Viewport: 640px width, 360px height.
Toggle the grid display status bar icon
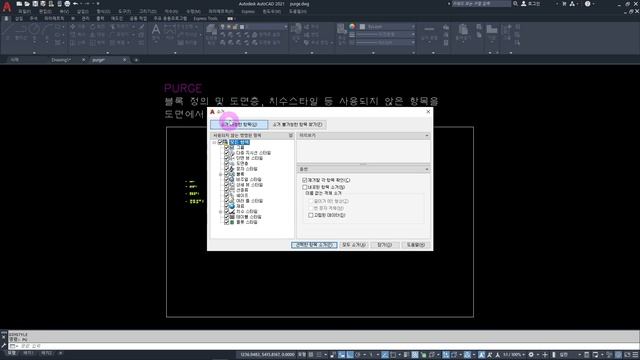[x=311, y=355]
